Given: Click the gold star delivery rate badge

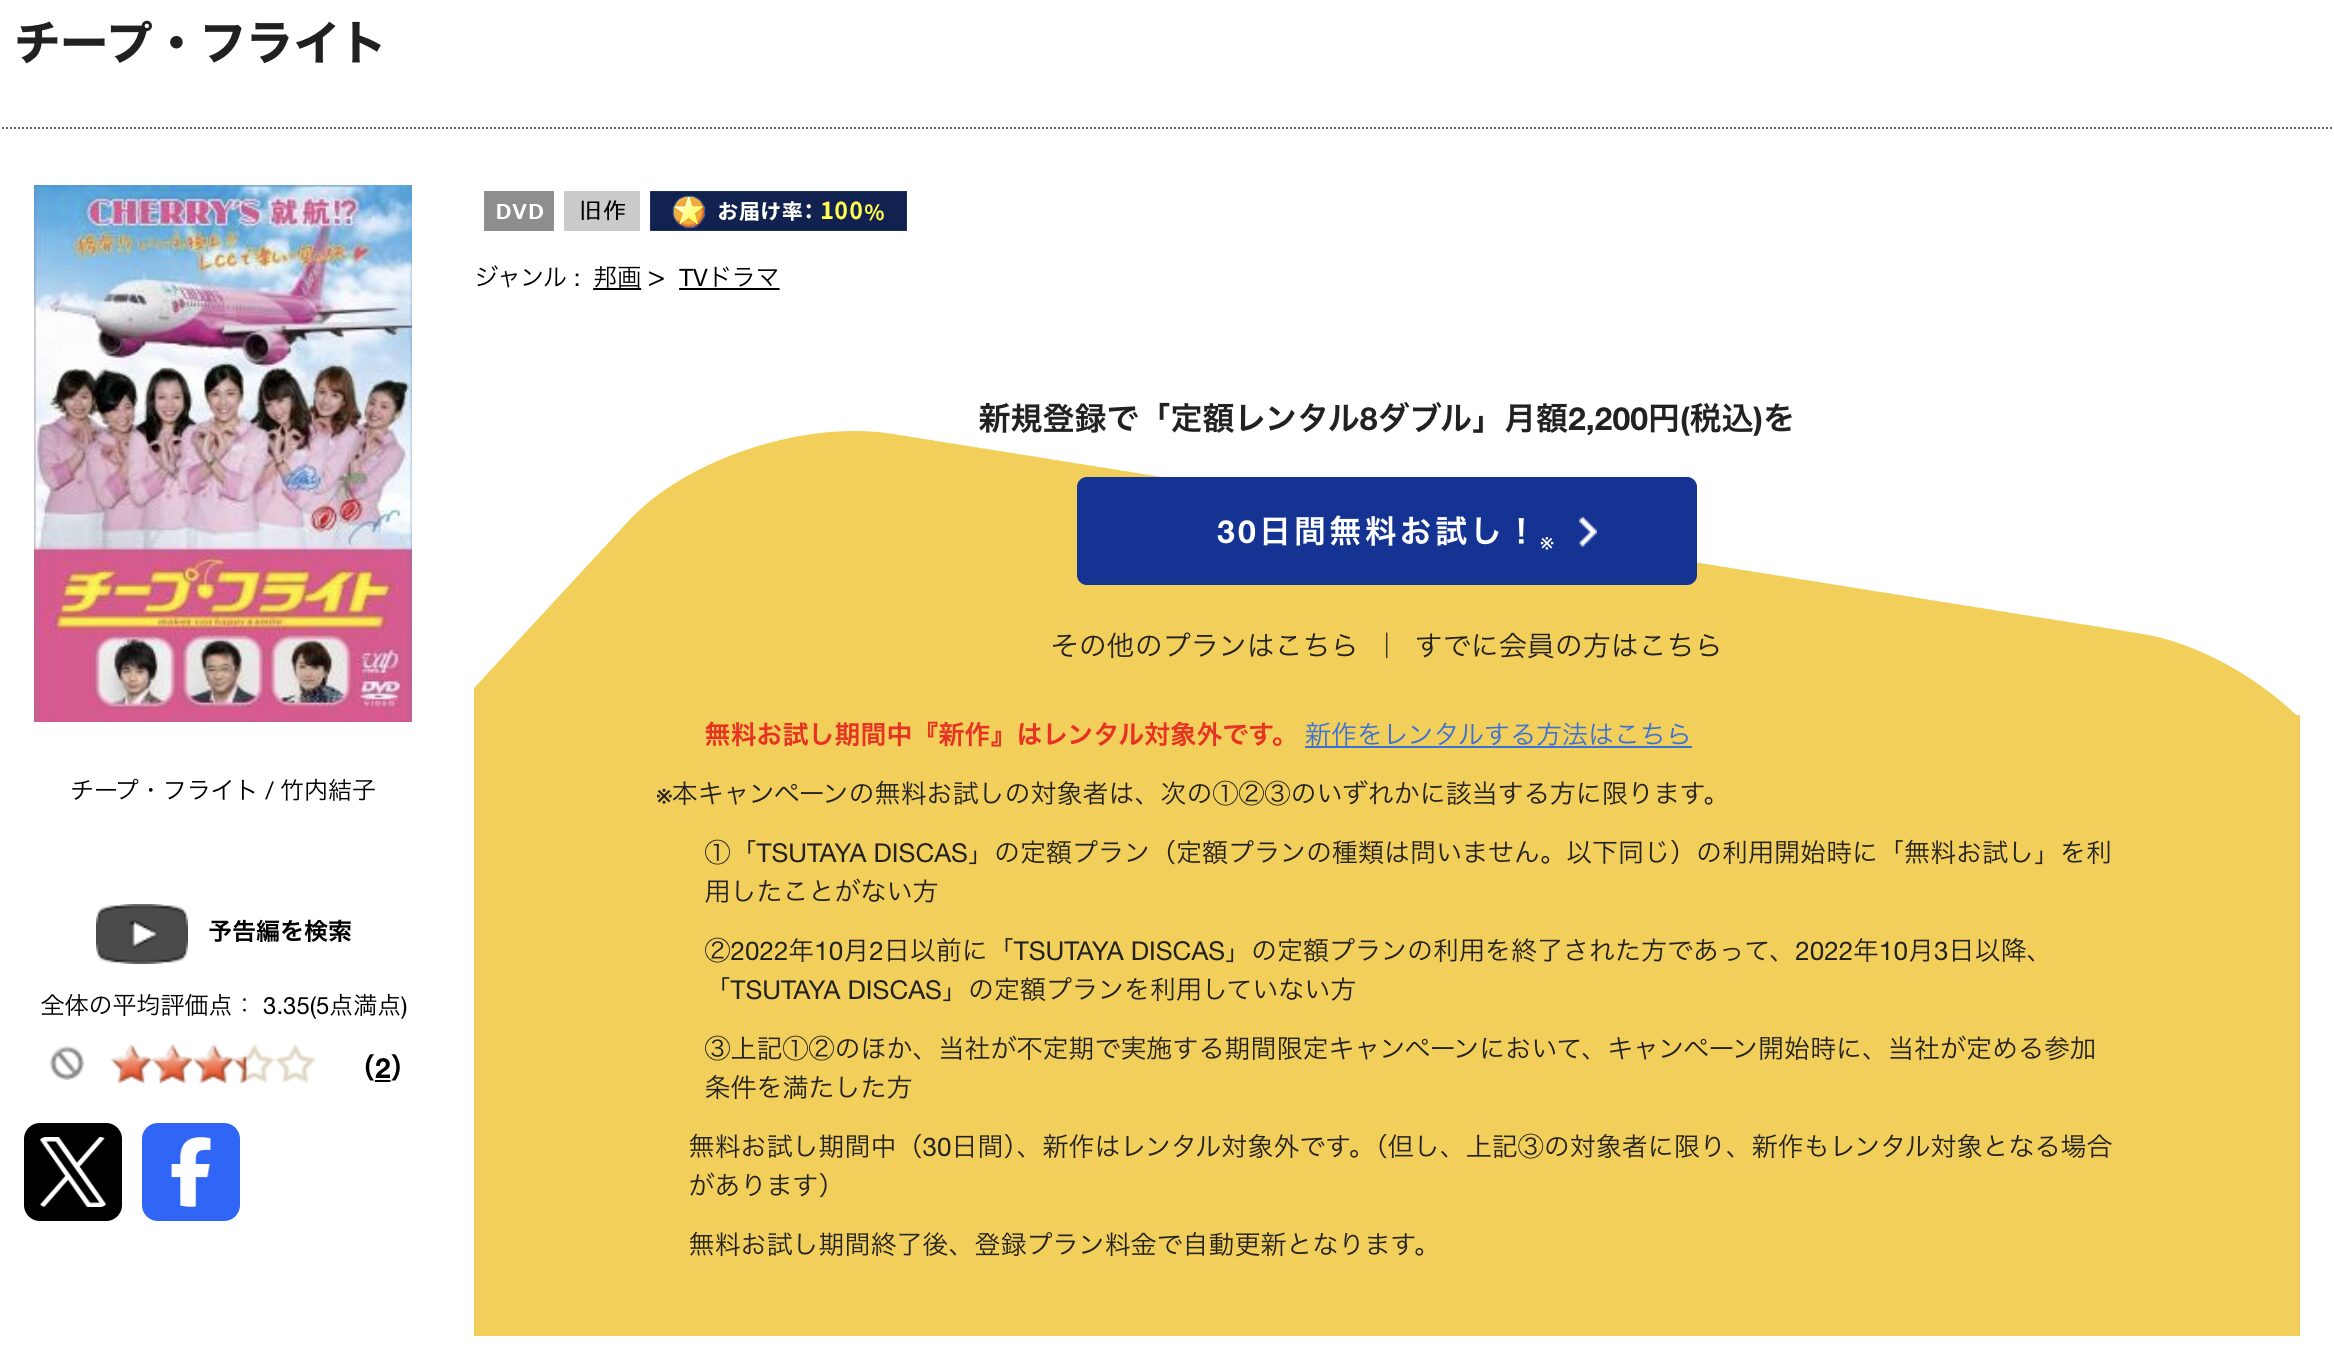Looking at the screenshot, I should 778,211.
